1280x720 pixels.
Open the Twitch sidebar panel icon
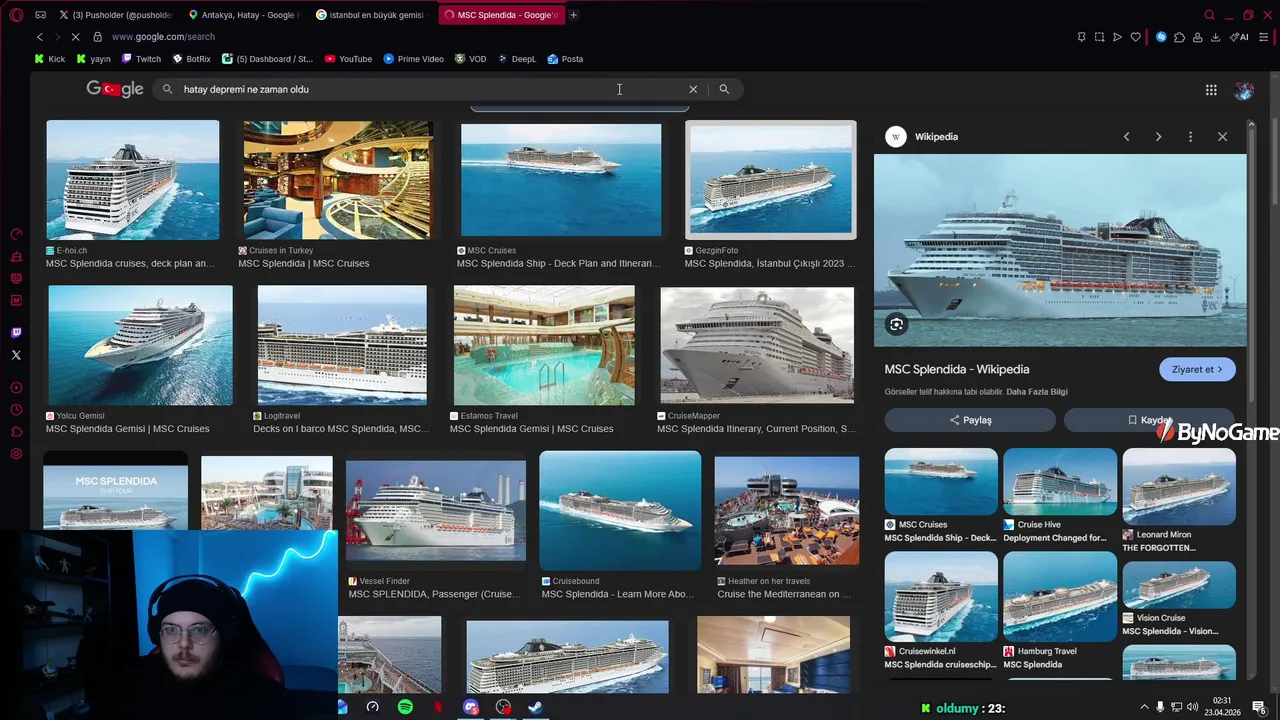click(x=16, y=333)
